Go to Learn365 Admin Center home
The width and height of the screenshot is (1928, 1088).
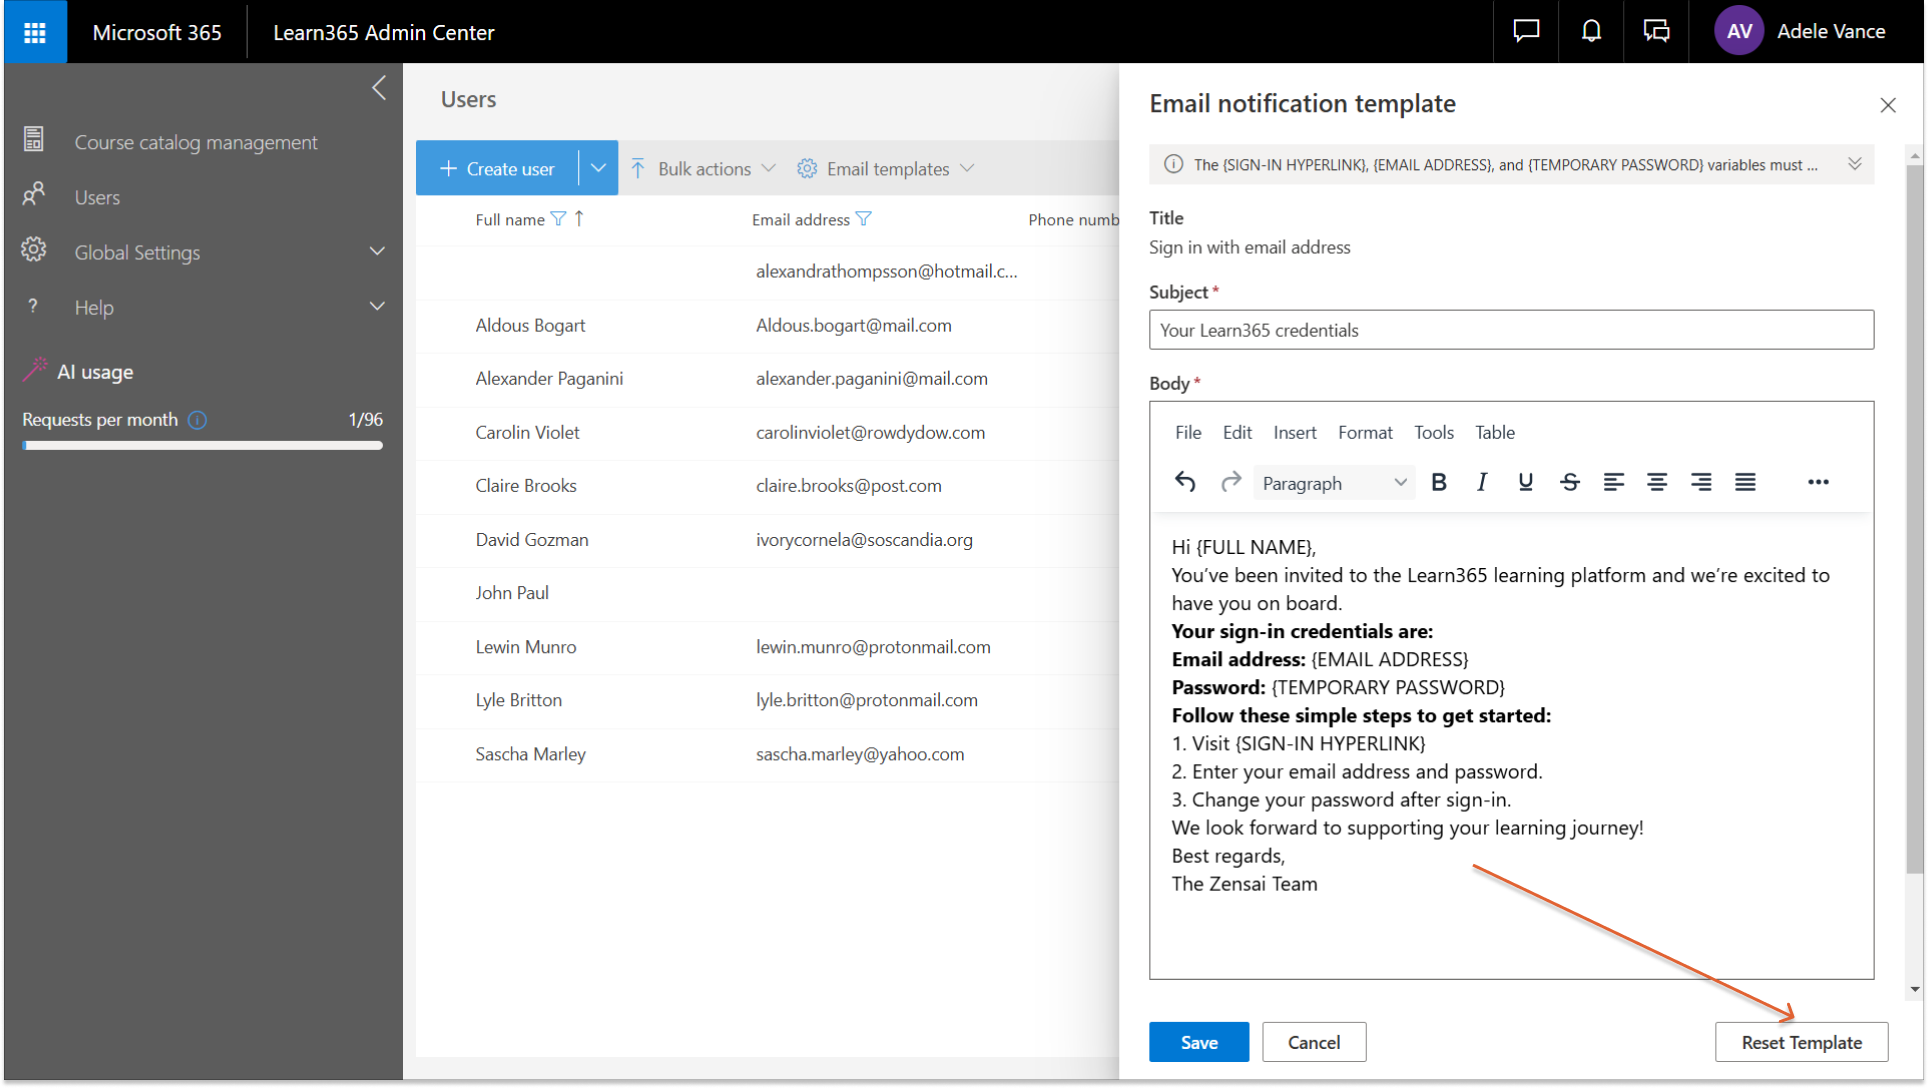coord(384,32)
